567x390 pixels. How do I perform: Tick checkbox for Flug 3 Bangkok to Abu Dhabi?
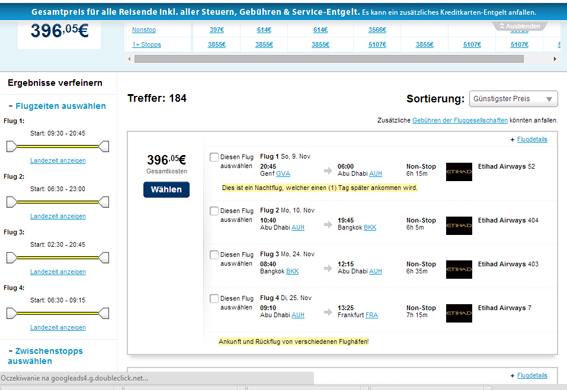[214, 254]
